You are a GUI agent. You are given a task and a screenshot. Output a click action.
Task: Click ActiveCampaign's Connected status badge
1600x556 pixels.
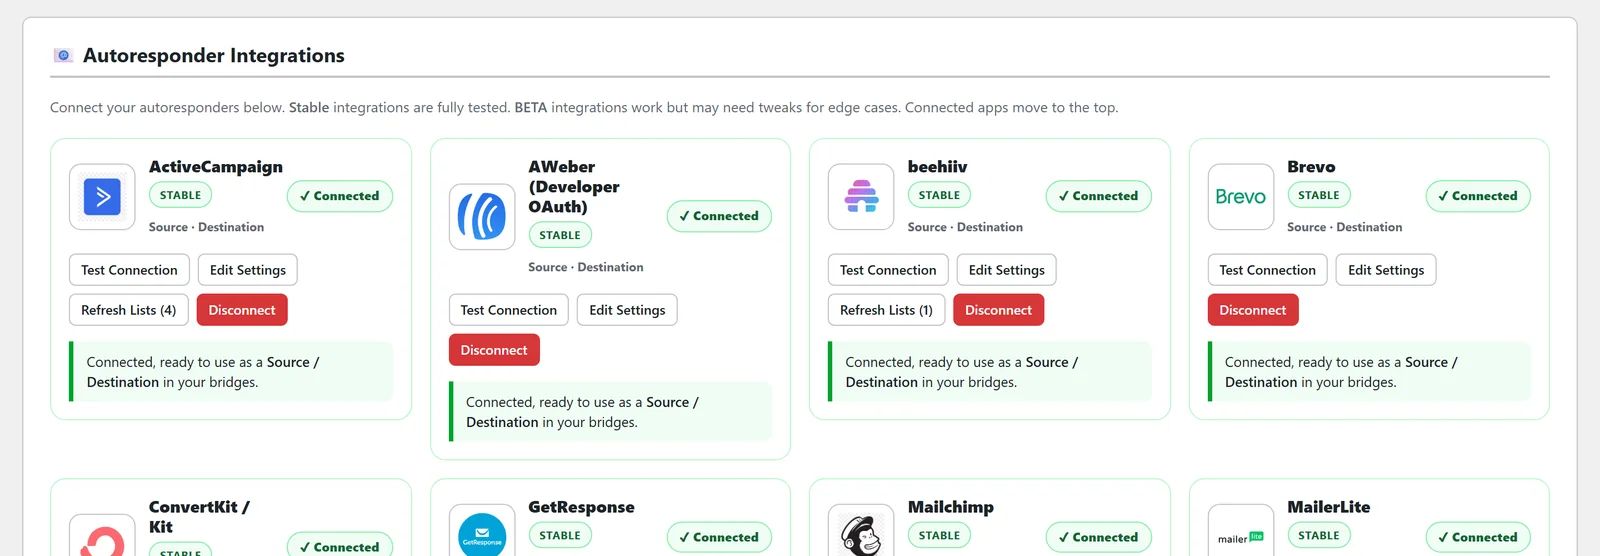tap(340, 196)
